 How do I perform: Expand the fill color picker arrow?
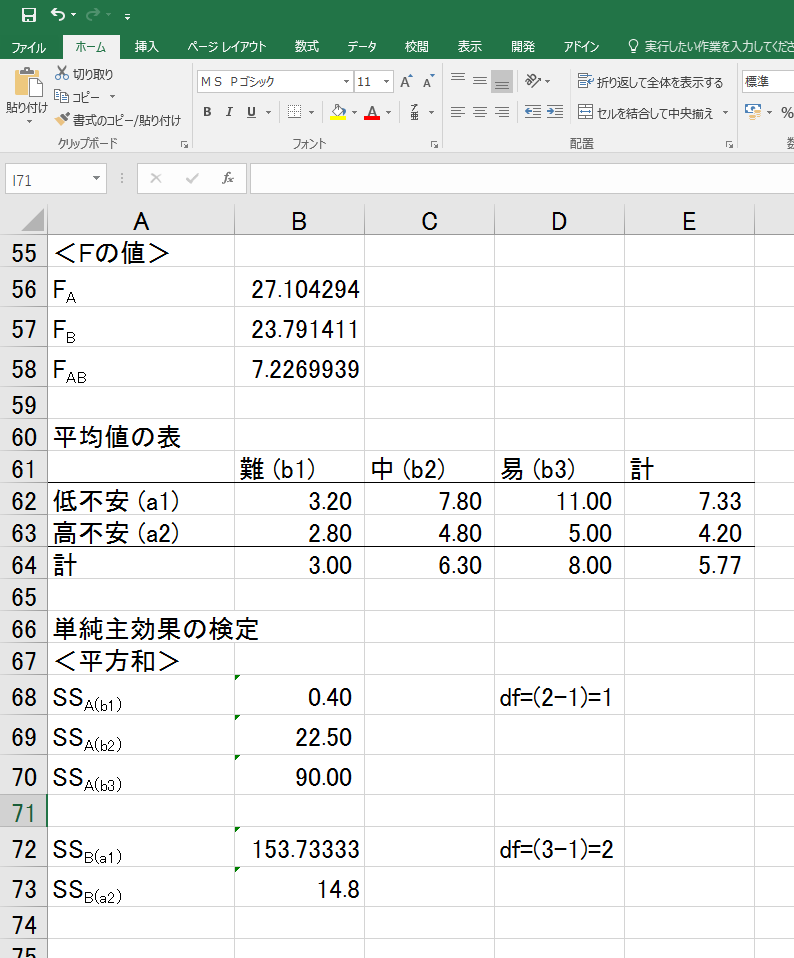click(354, 112)
